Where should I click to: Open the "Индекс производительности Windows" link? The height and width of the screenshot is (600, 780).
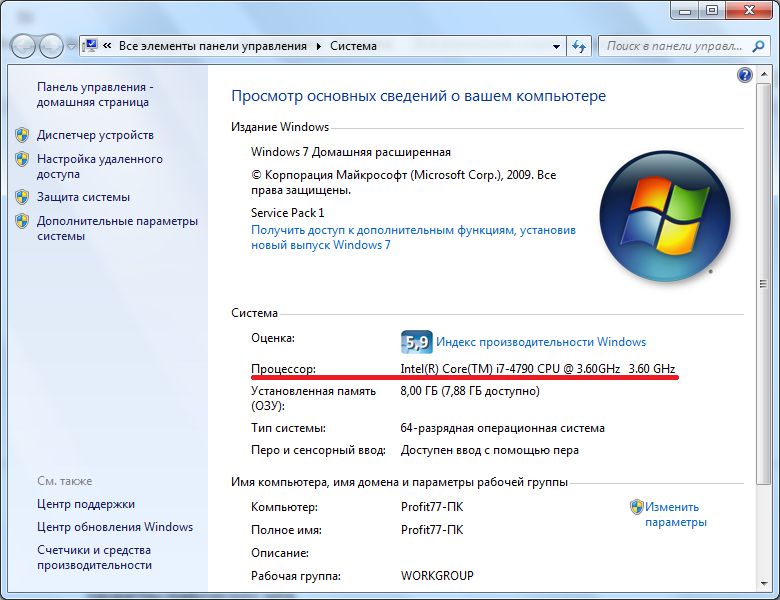coord(541,342)
